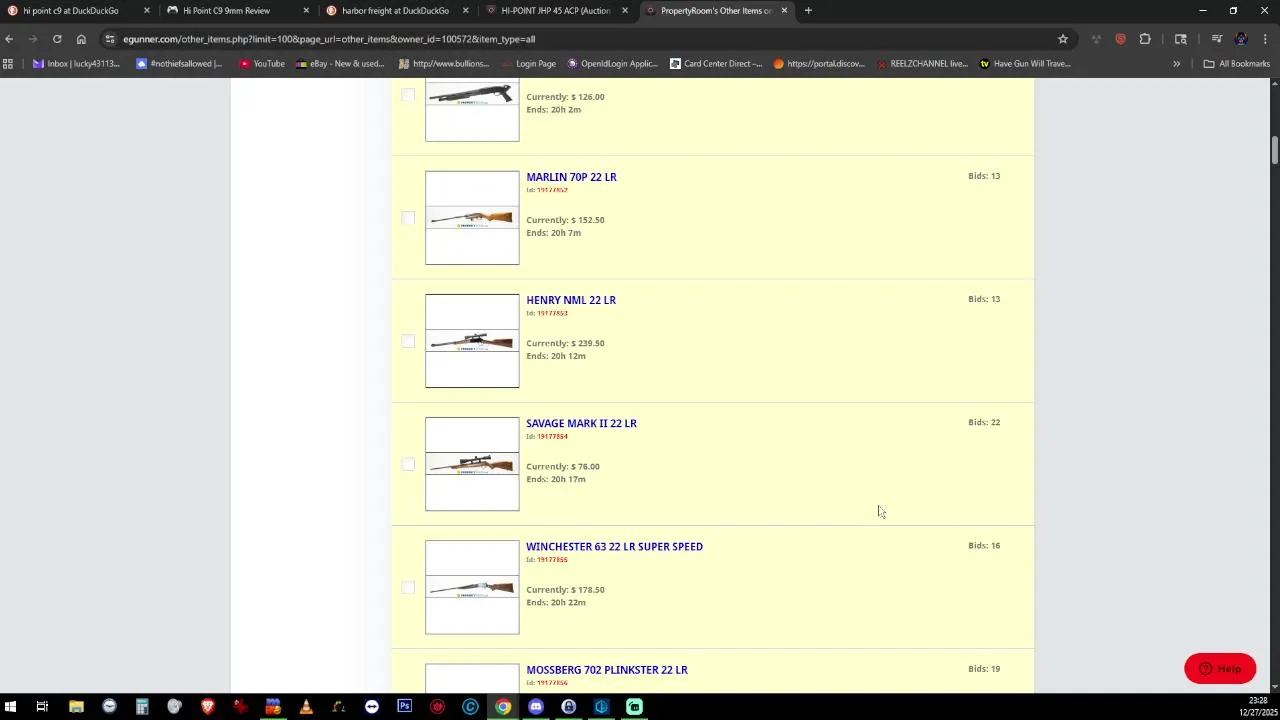Click the Chrome icon in the taskbar

[x=503, y=707]
